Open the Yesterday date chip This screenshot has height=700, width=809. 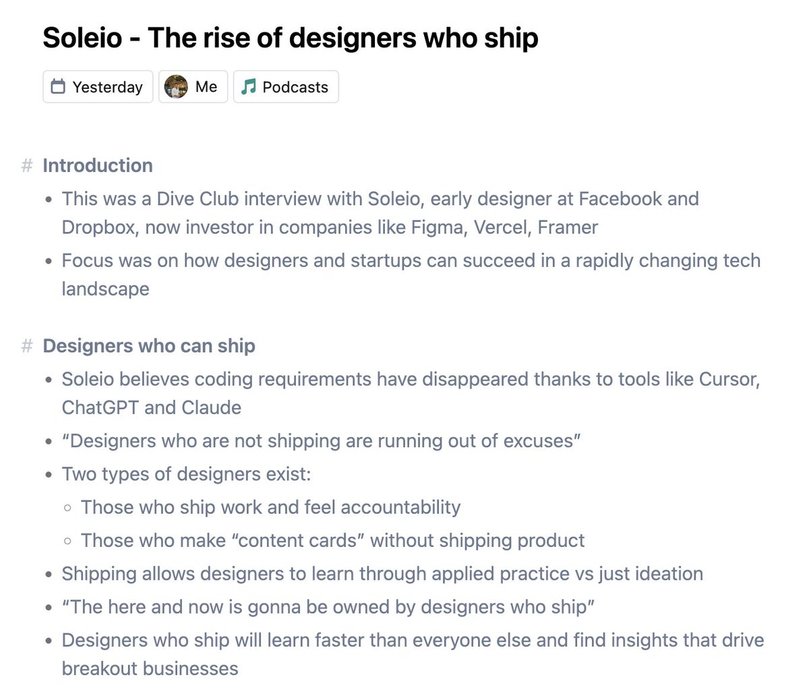coord(98,87)
